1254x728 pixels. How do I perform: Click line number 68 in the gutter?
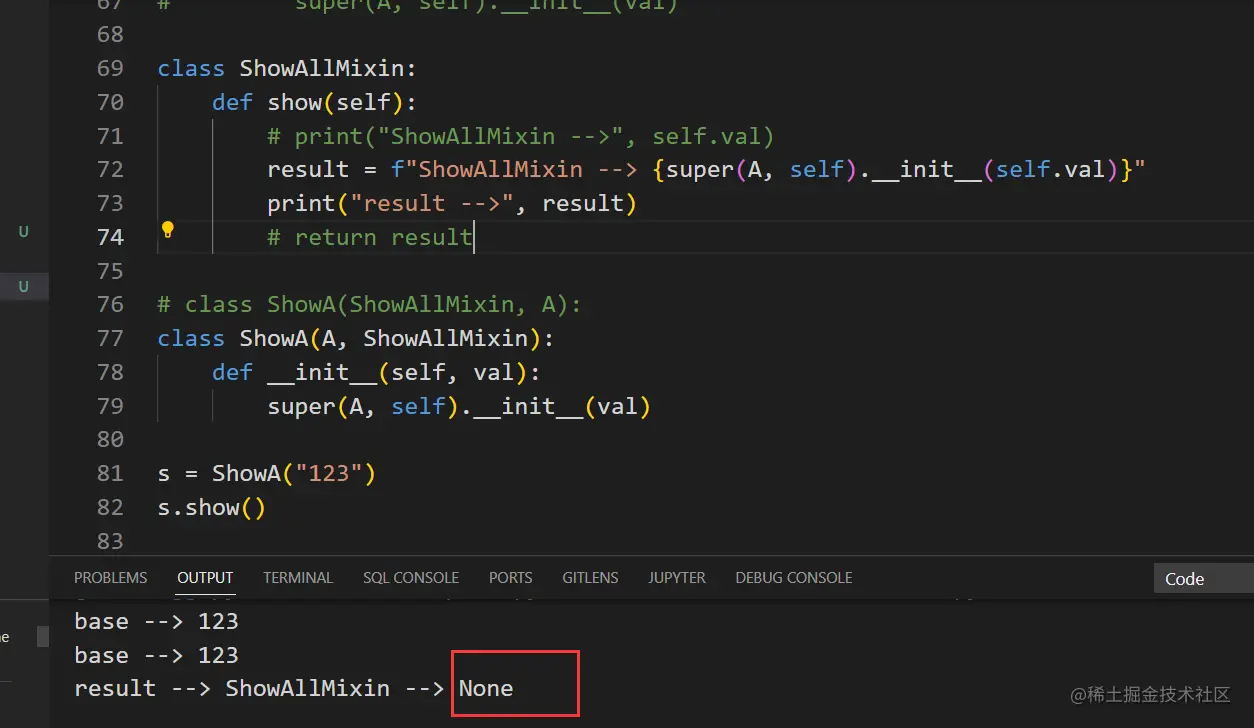(110, 35)
